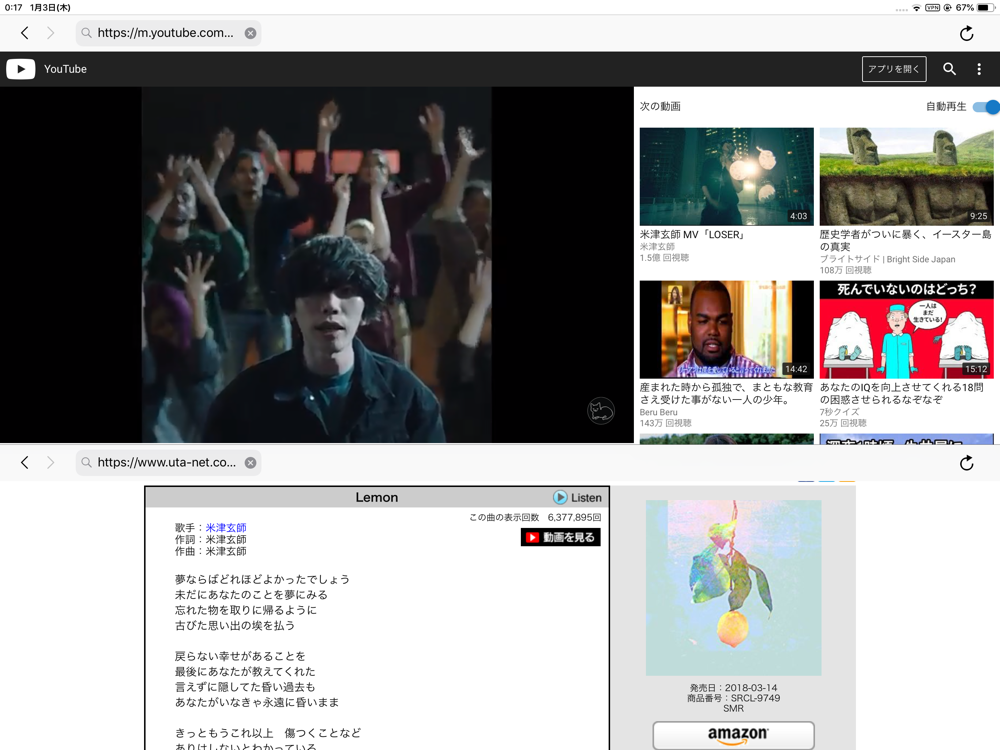Click the VPN indicator in the status bar
1000x750 pixels.
[932, 8]
